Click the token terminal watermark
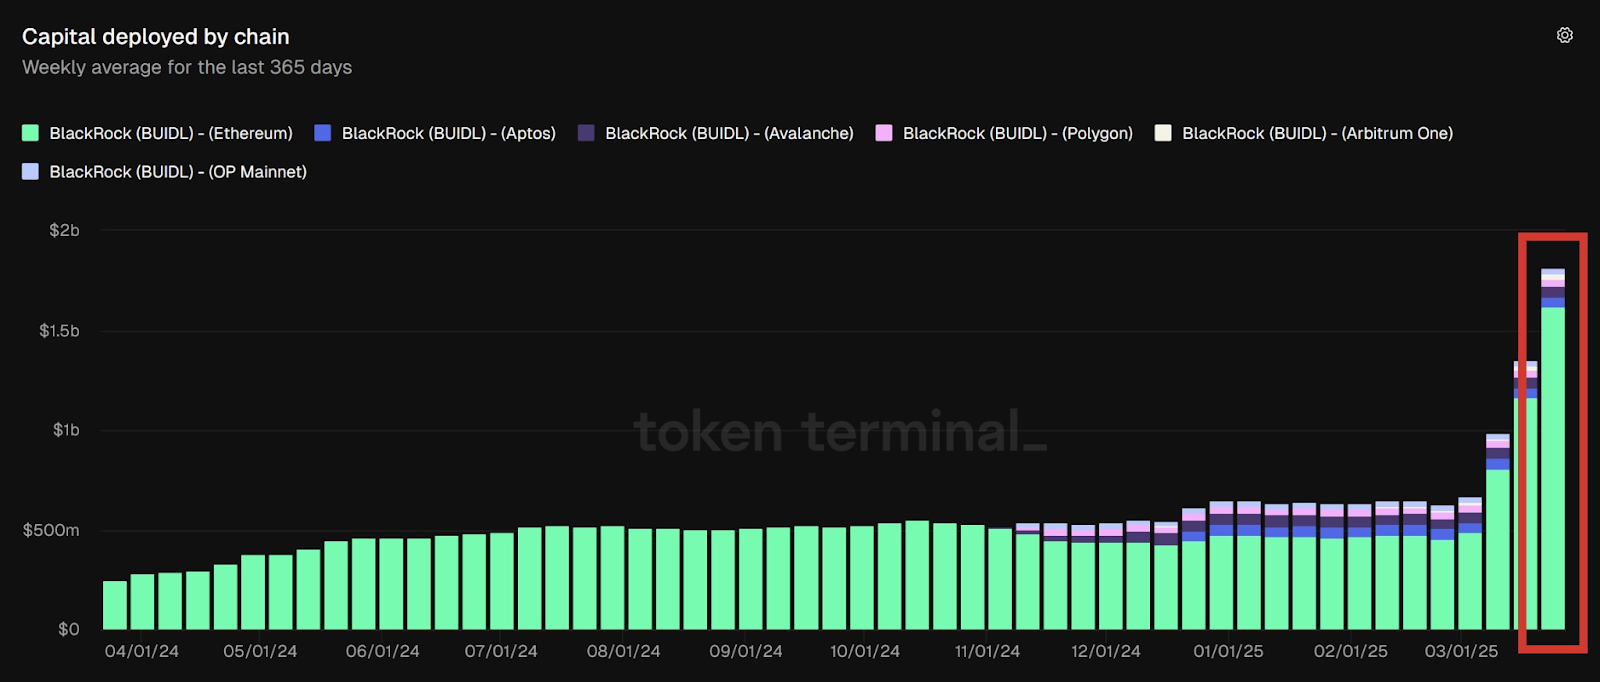1600x682 pixels. (x=840, y=432)
